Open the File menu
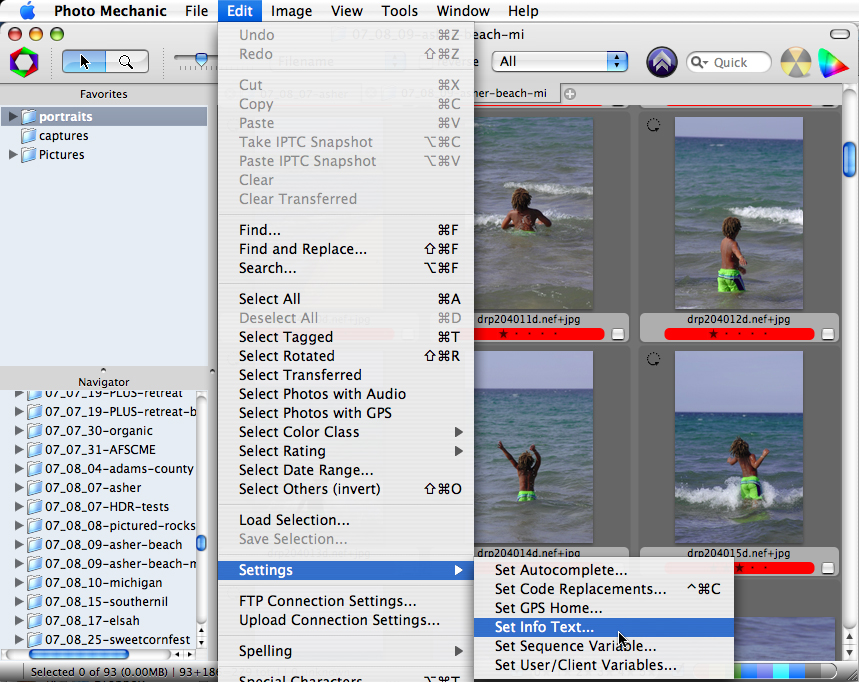 196,11
